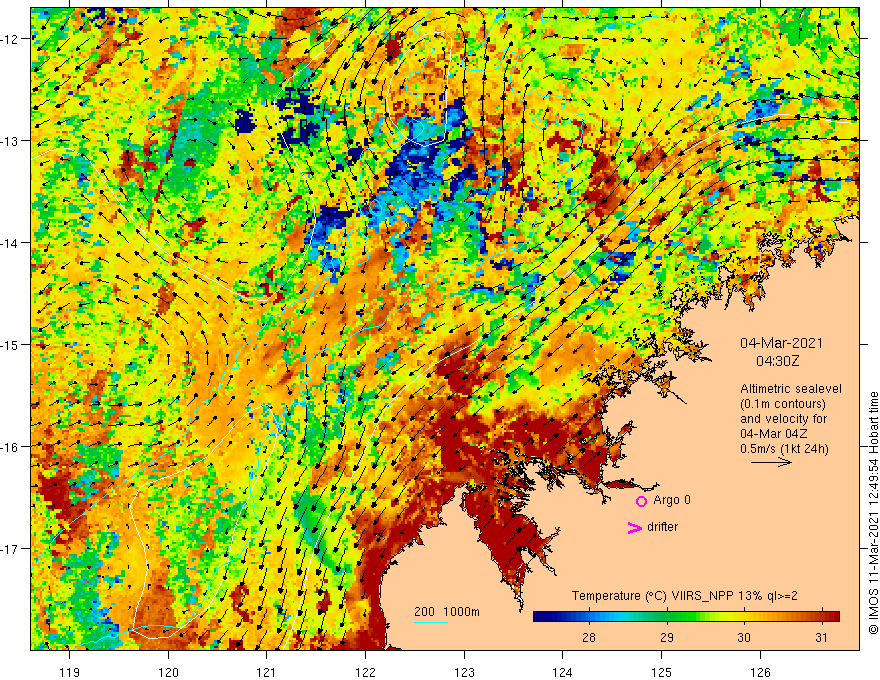
Task: Click the magenta drifter arrow symbol
Action: point(635,527)
